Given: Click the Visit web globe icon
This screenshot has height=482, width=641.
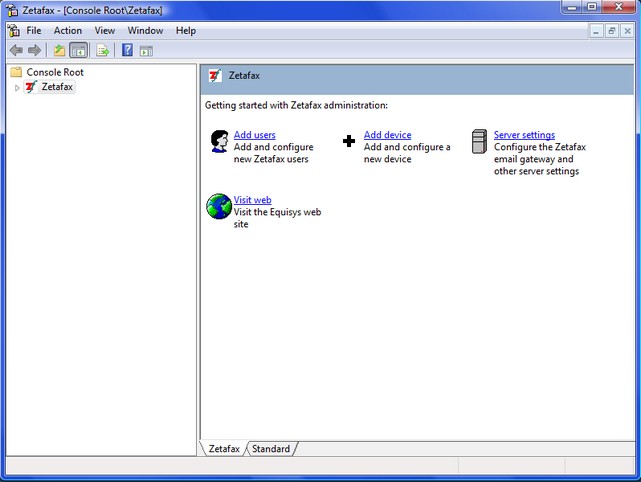Looking at the screenshot, I should pos(219,206).
